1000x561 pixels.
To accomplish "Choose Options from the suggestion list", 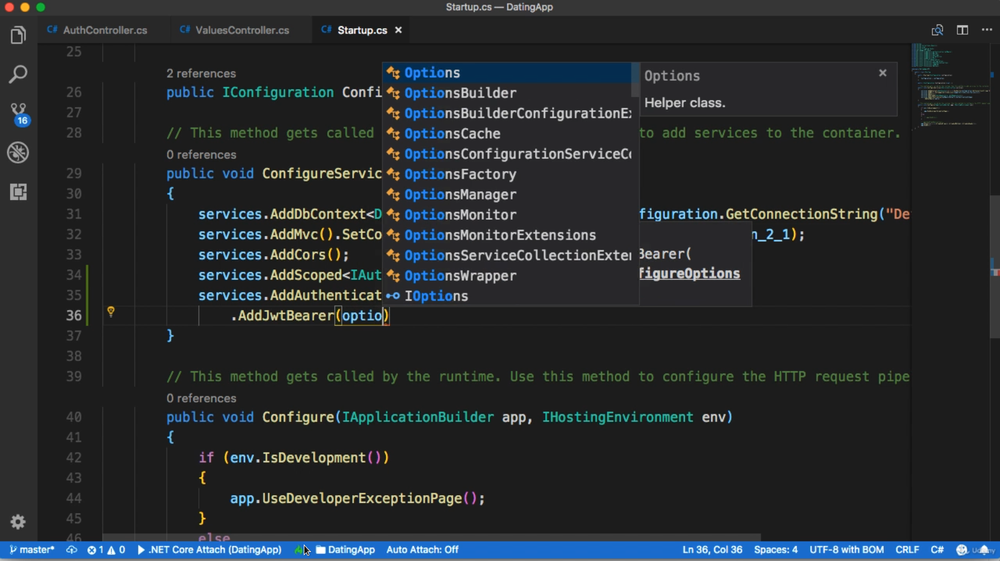I will (507, 73).
